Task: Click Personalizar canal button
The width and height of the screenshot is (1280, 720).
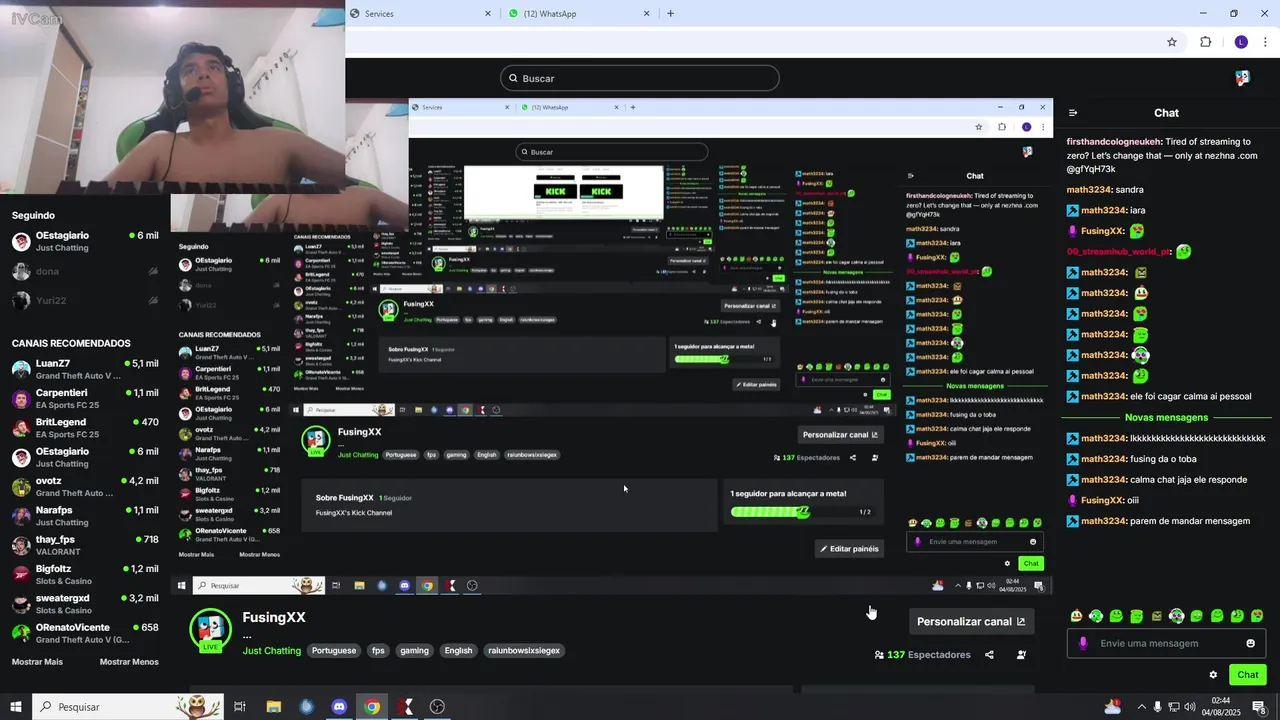Action: (971, 621)
